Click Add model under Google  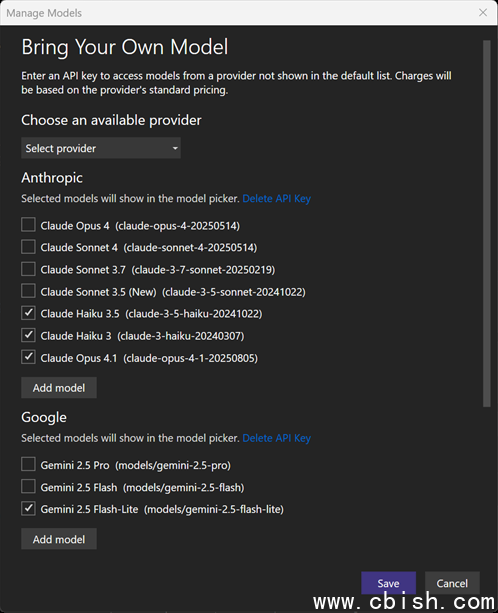pyautogui.click(x=59, y=539)
